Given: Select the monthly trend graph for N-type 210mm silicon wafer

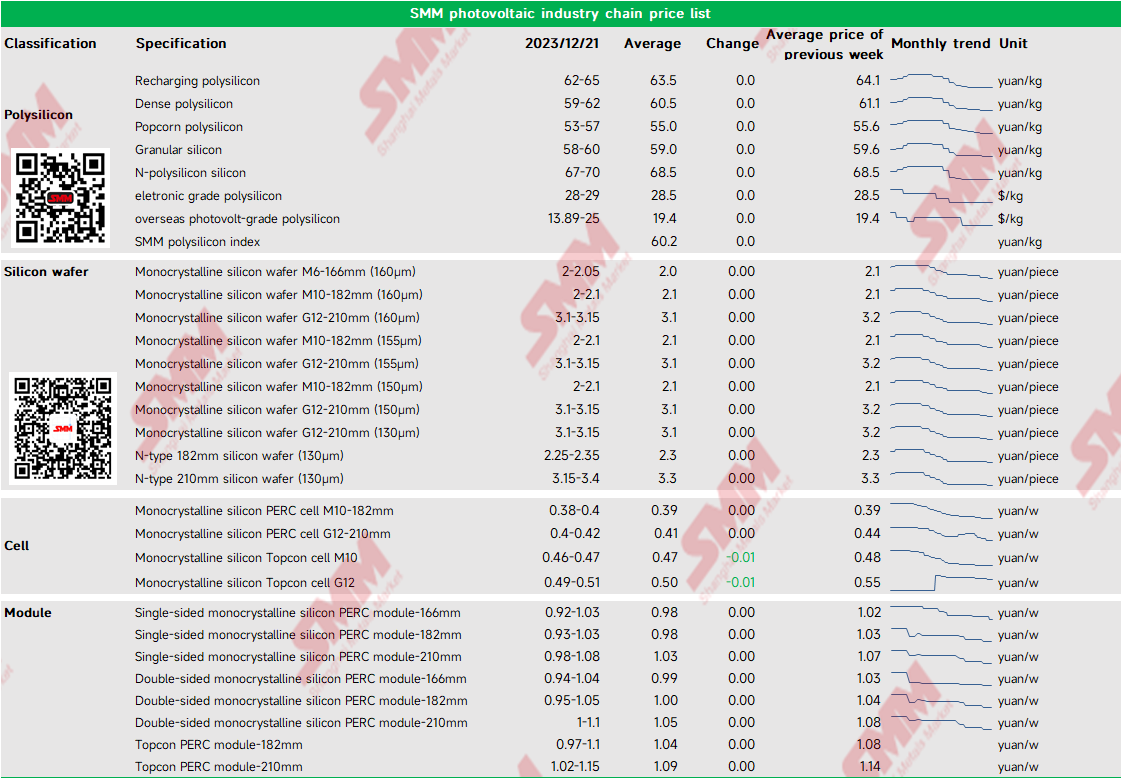Looking at the screenshot, I should pos(935,479).
